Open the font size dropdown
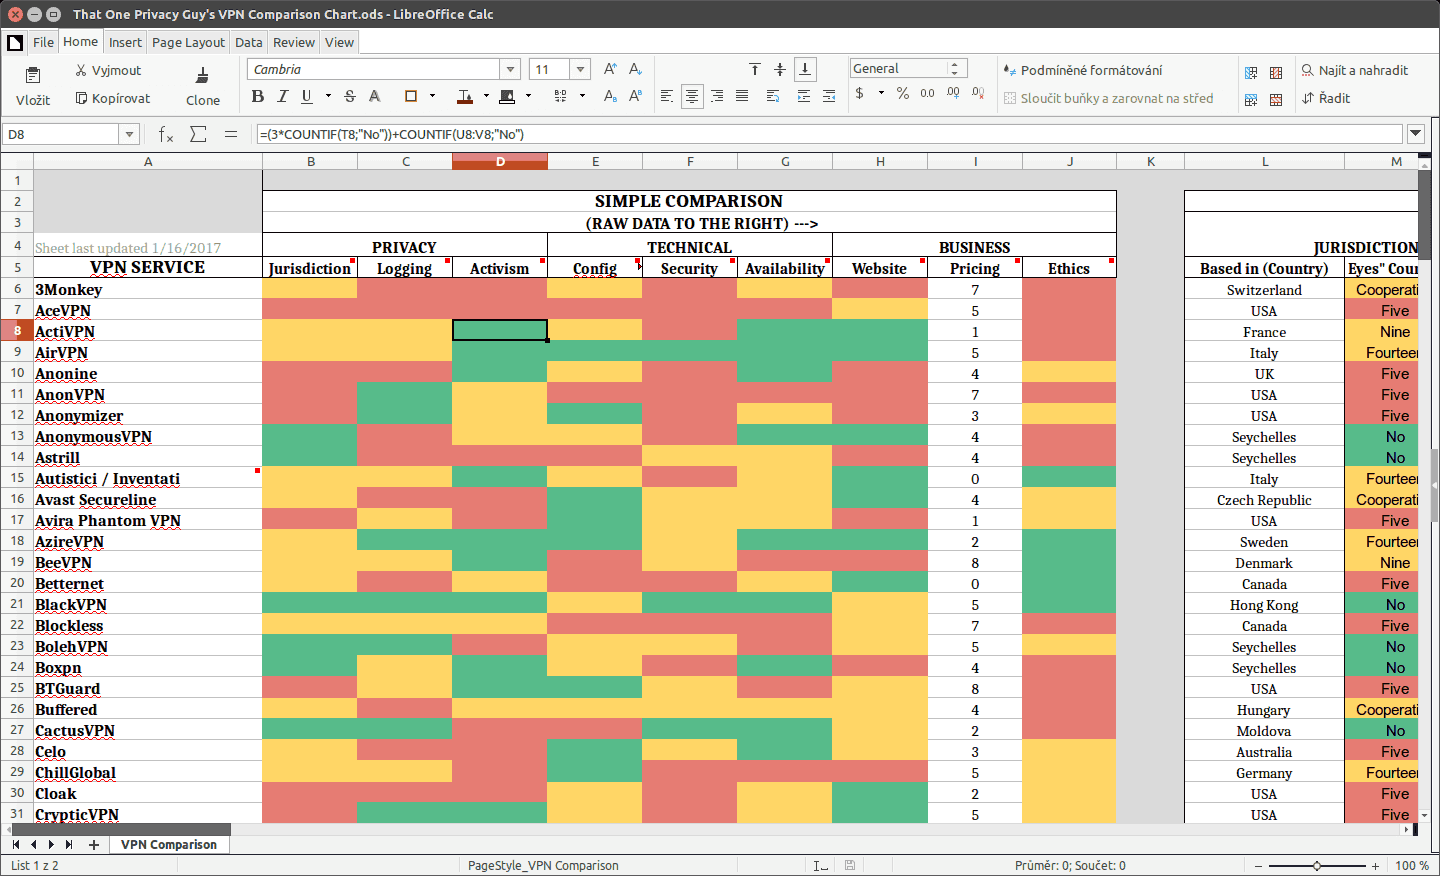1440x876 pixels. pos(580,69)
